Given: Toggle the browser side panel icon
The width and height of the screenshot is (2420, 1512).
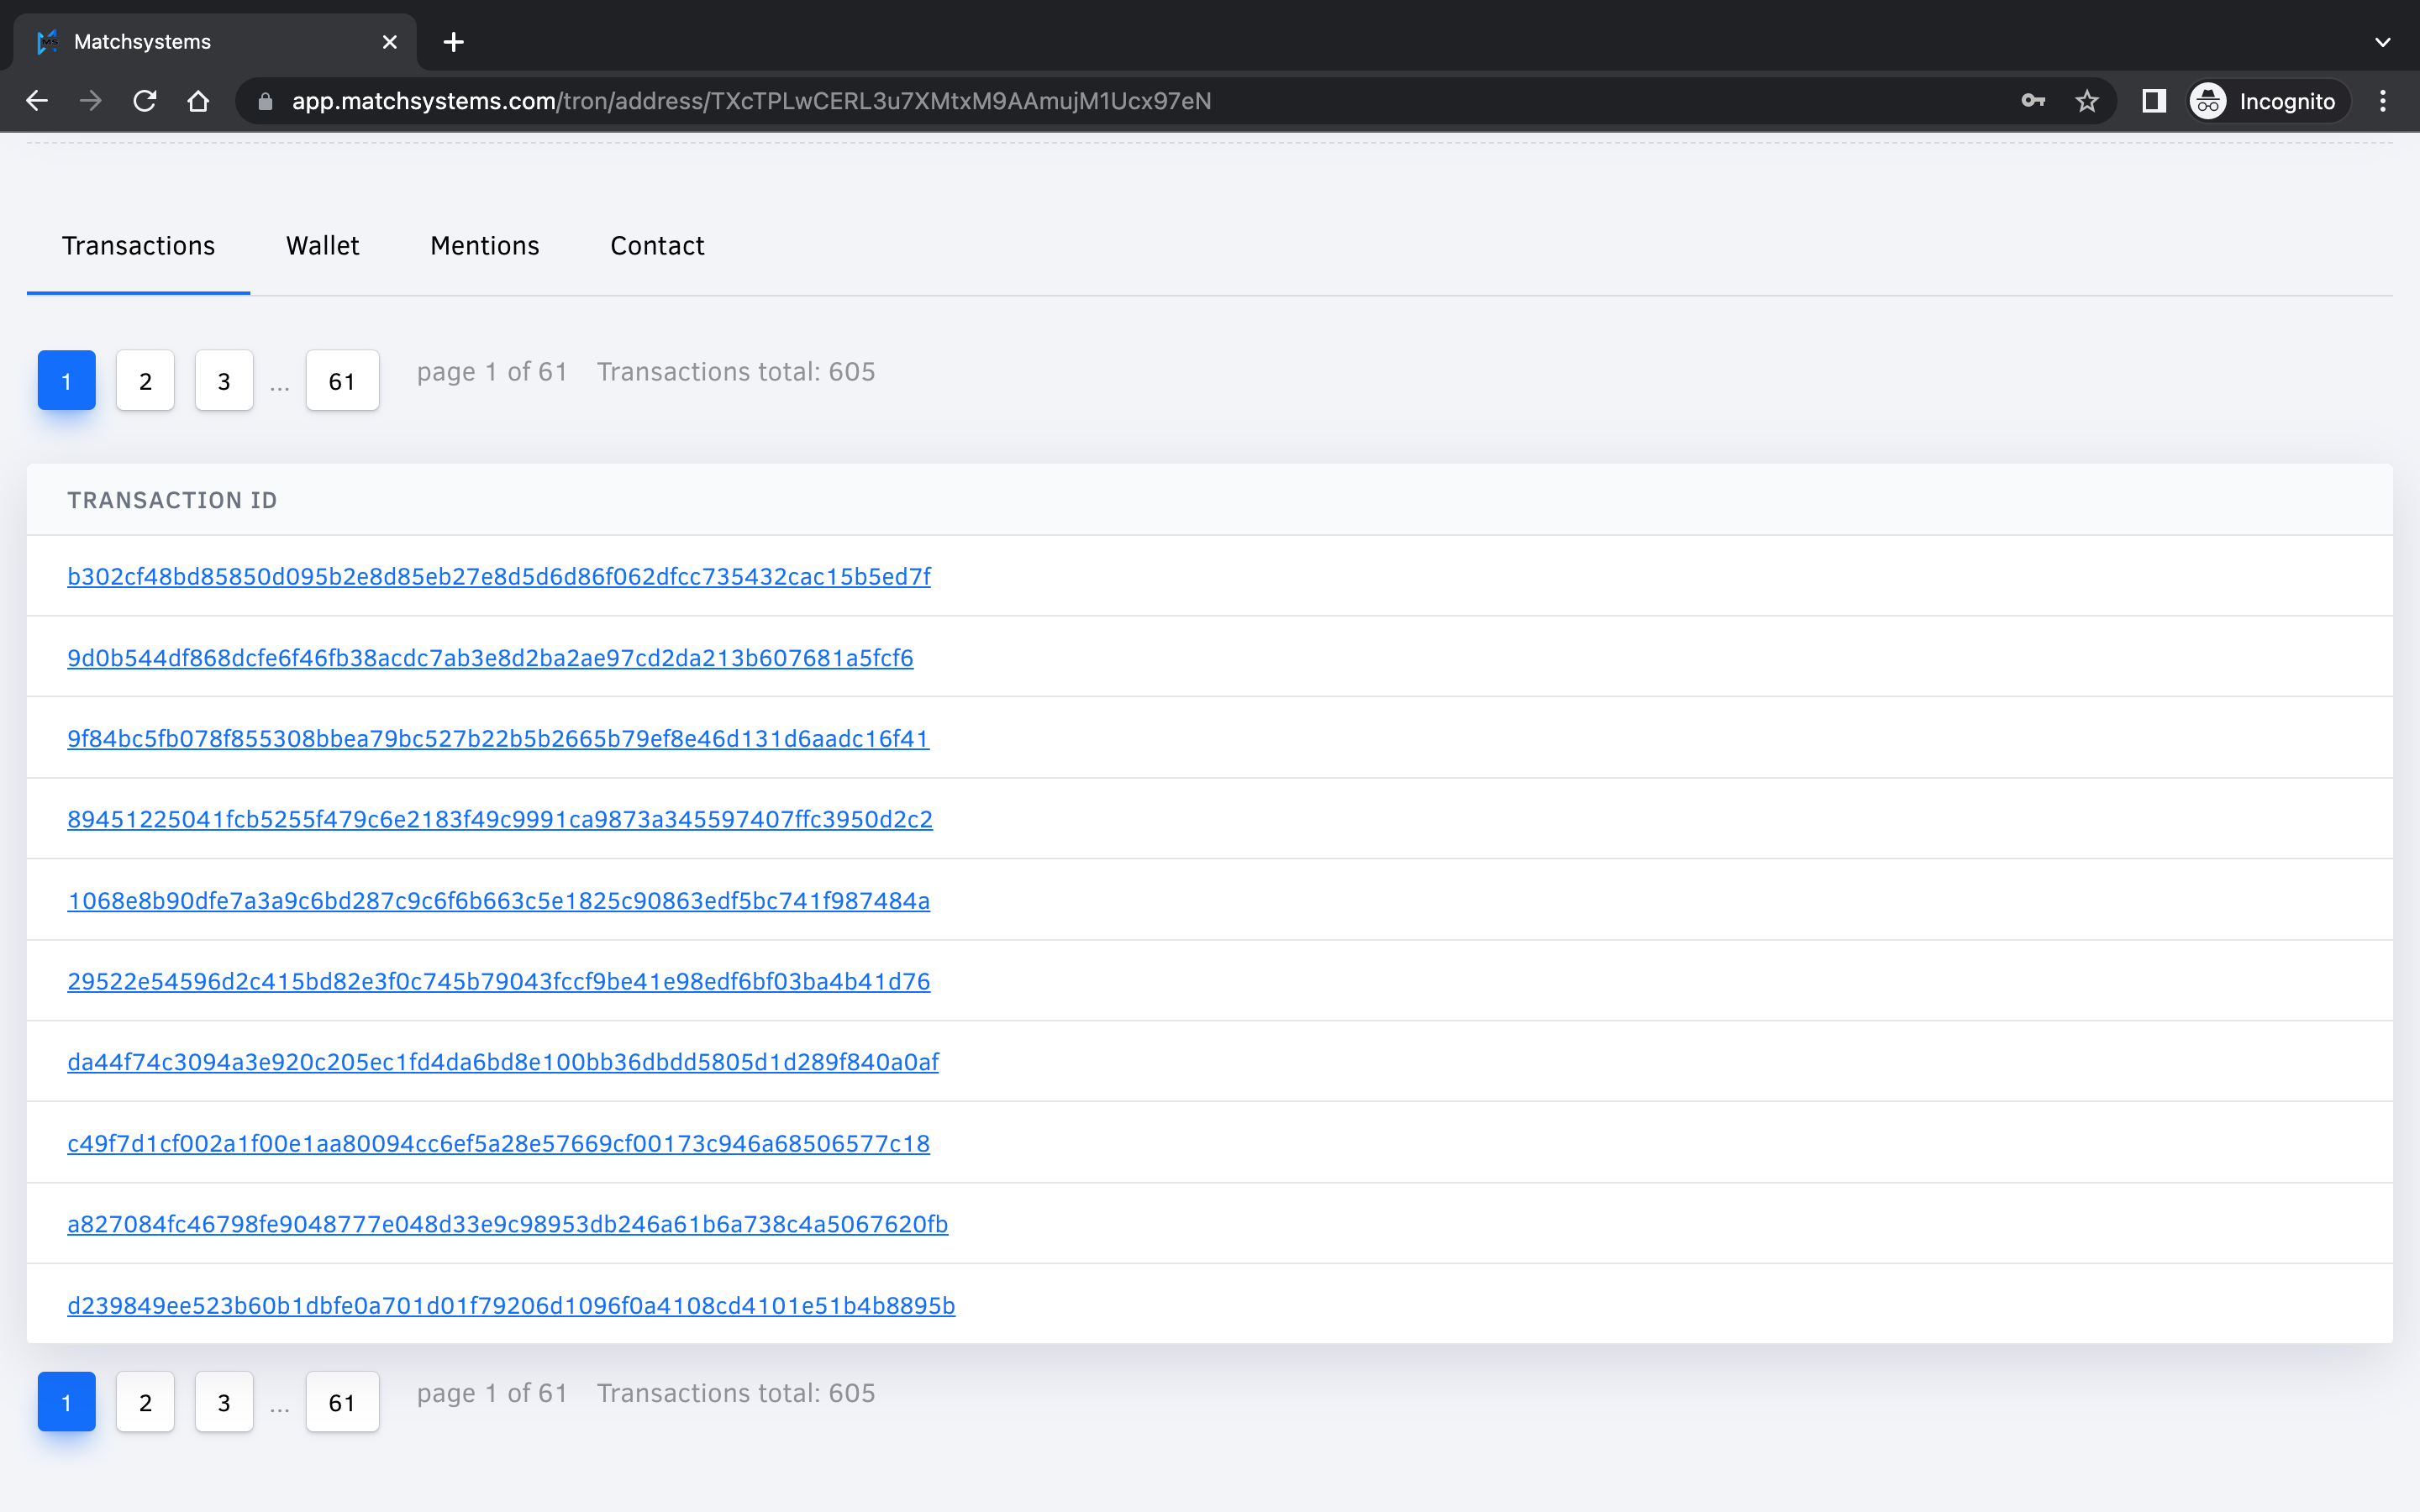Looking at the screenshot, I should click(x=2153, y=101).
